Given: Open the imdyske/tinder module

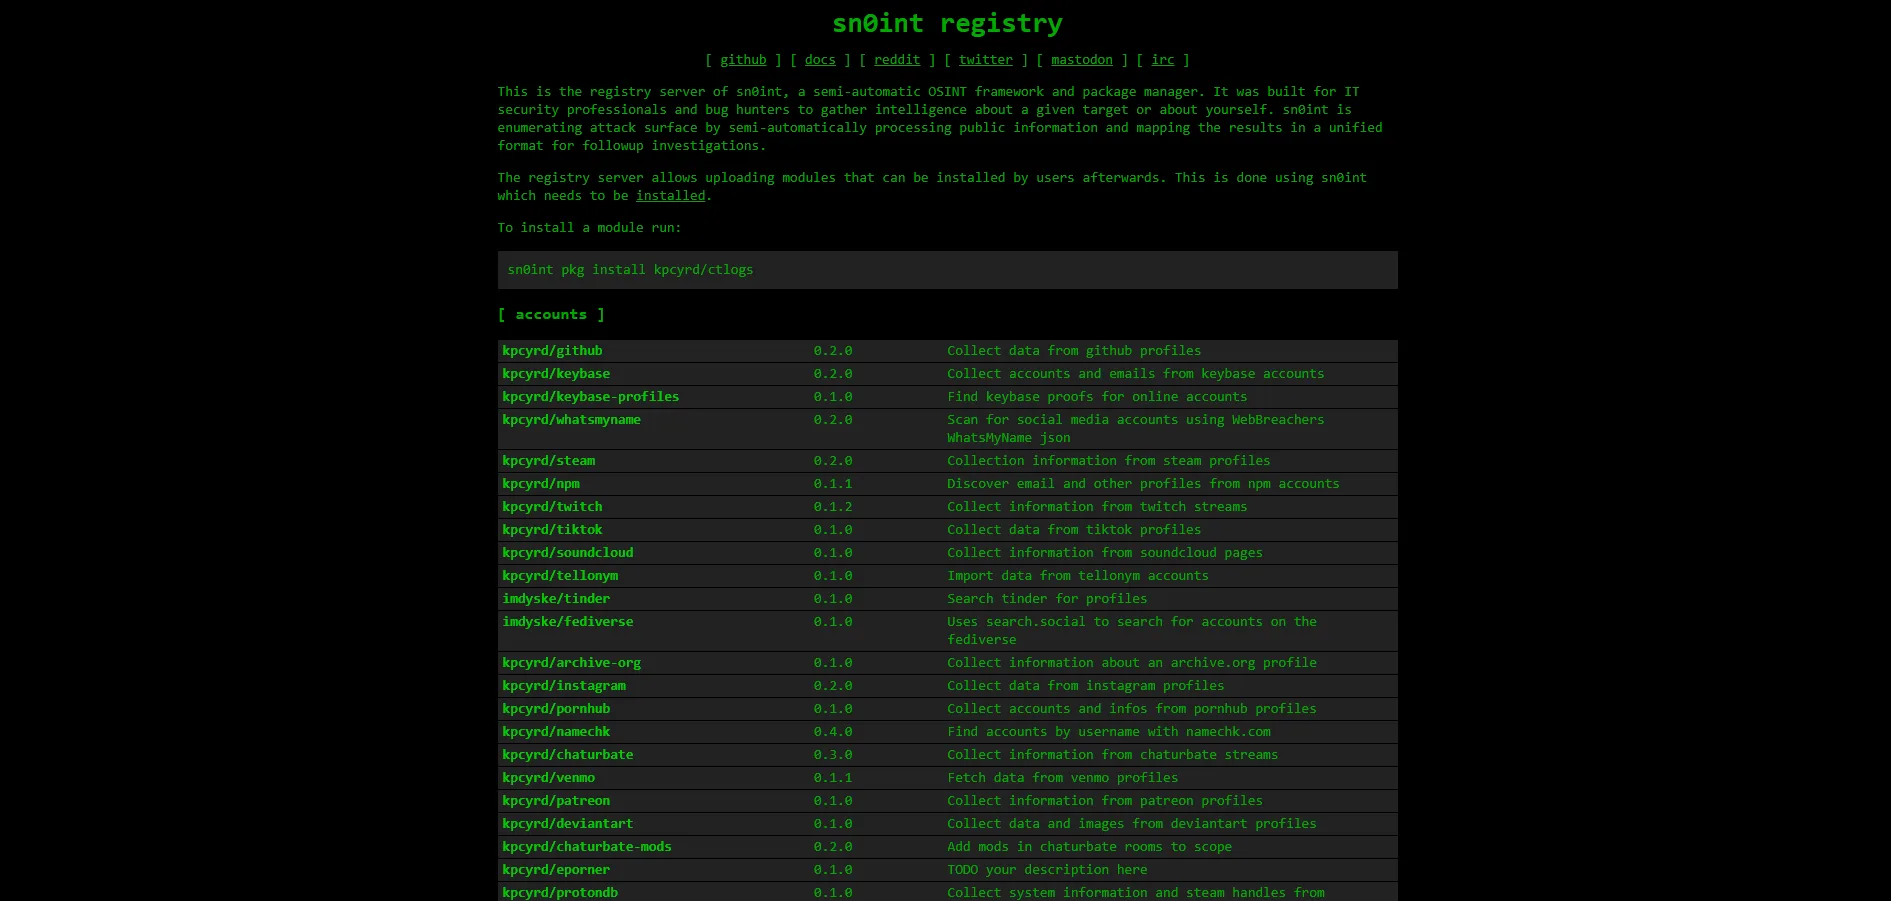Looking at the screenshot, I should [x=556, y=599].
